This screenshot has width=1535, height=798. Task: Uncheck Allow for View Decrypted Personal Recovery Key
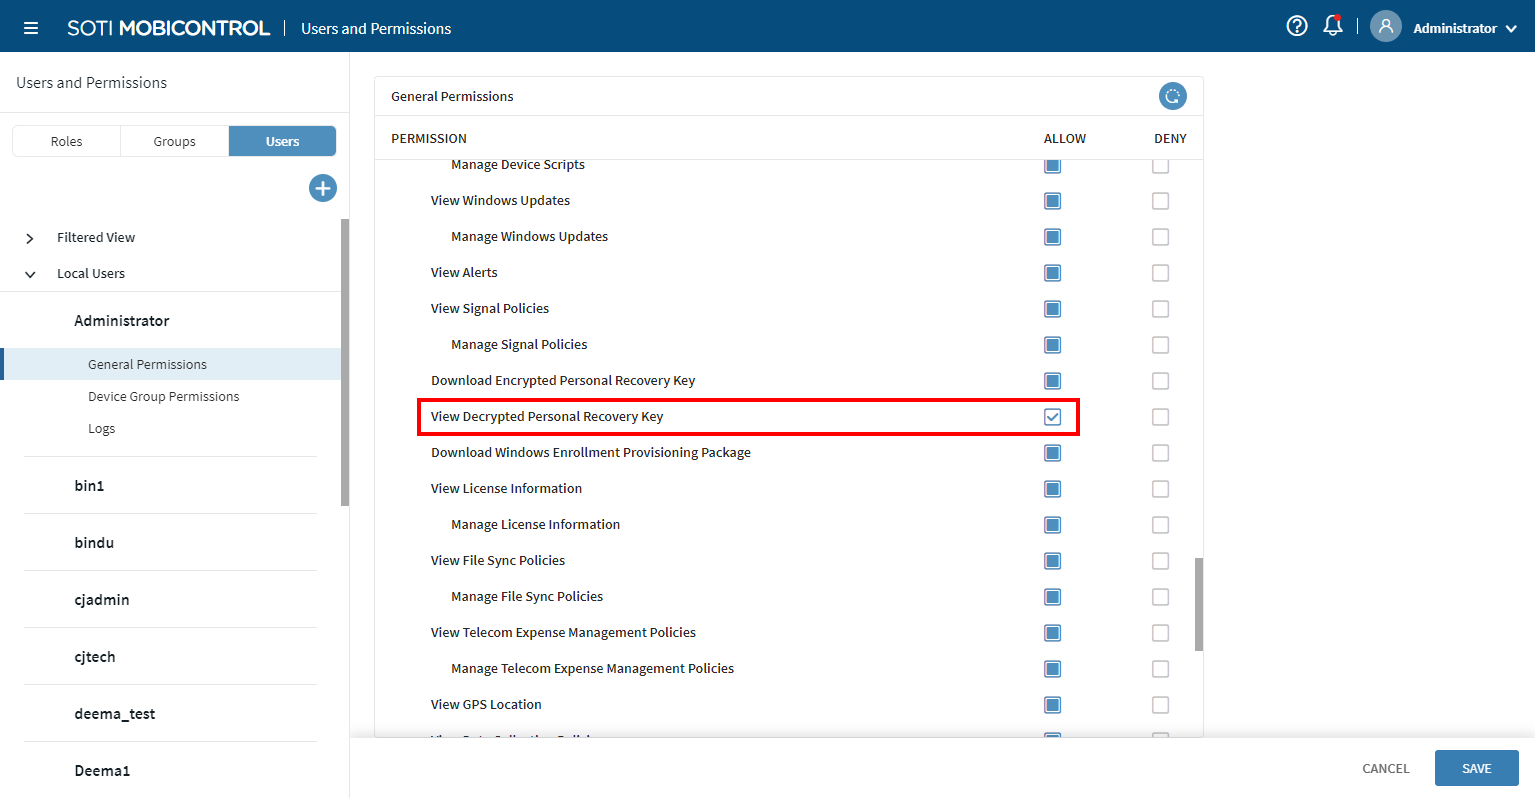click(x=1052, y=417)
